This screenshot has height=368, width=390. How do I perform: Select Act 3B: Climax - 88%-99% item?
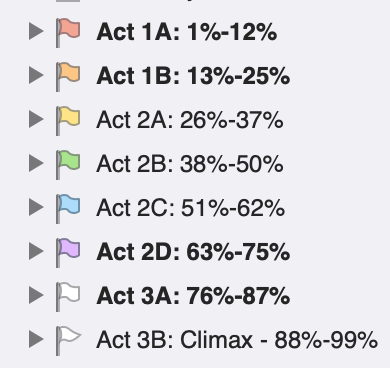pyautogui.click(x=237, y=340)
